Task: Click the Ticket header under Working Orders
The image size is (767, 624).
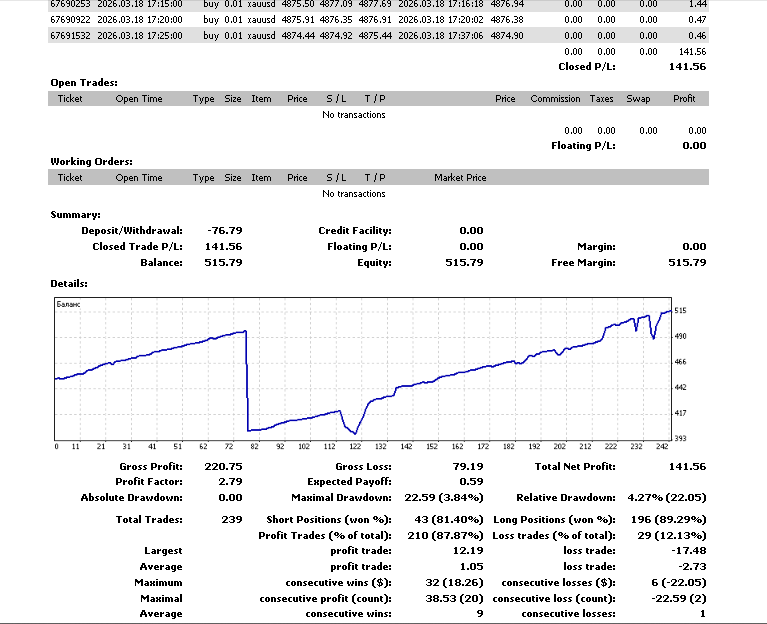Action: tap(70, 178)
